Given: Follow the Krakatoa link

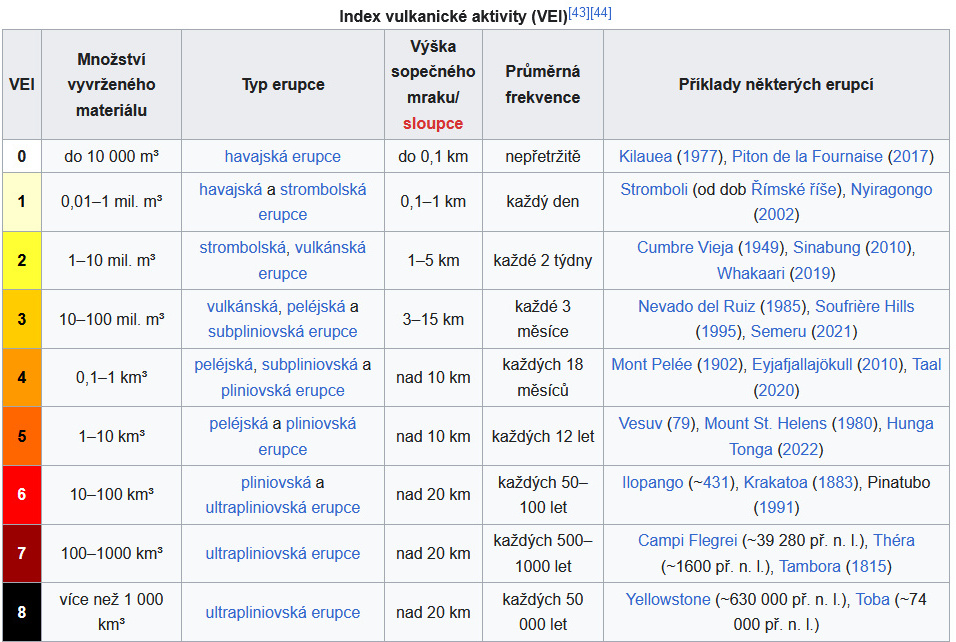Looking at the screenshot, I should pos(775,482).
